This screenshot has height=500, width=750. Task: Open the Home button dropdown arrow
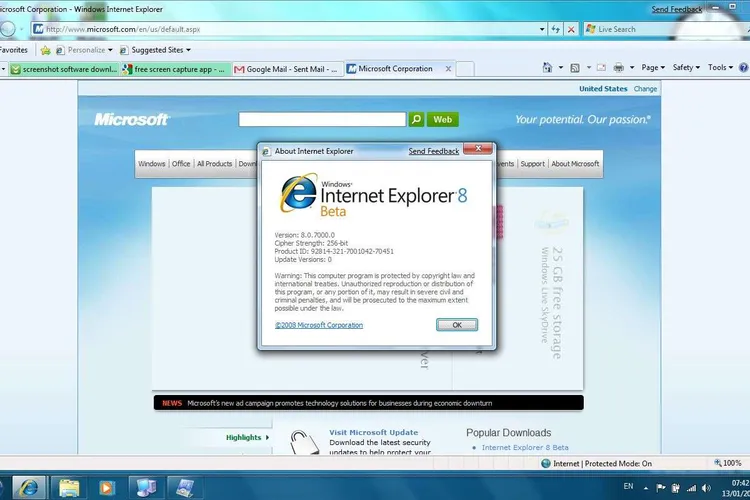(x=561, y=68)
